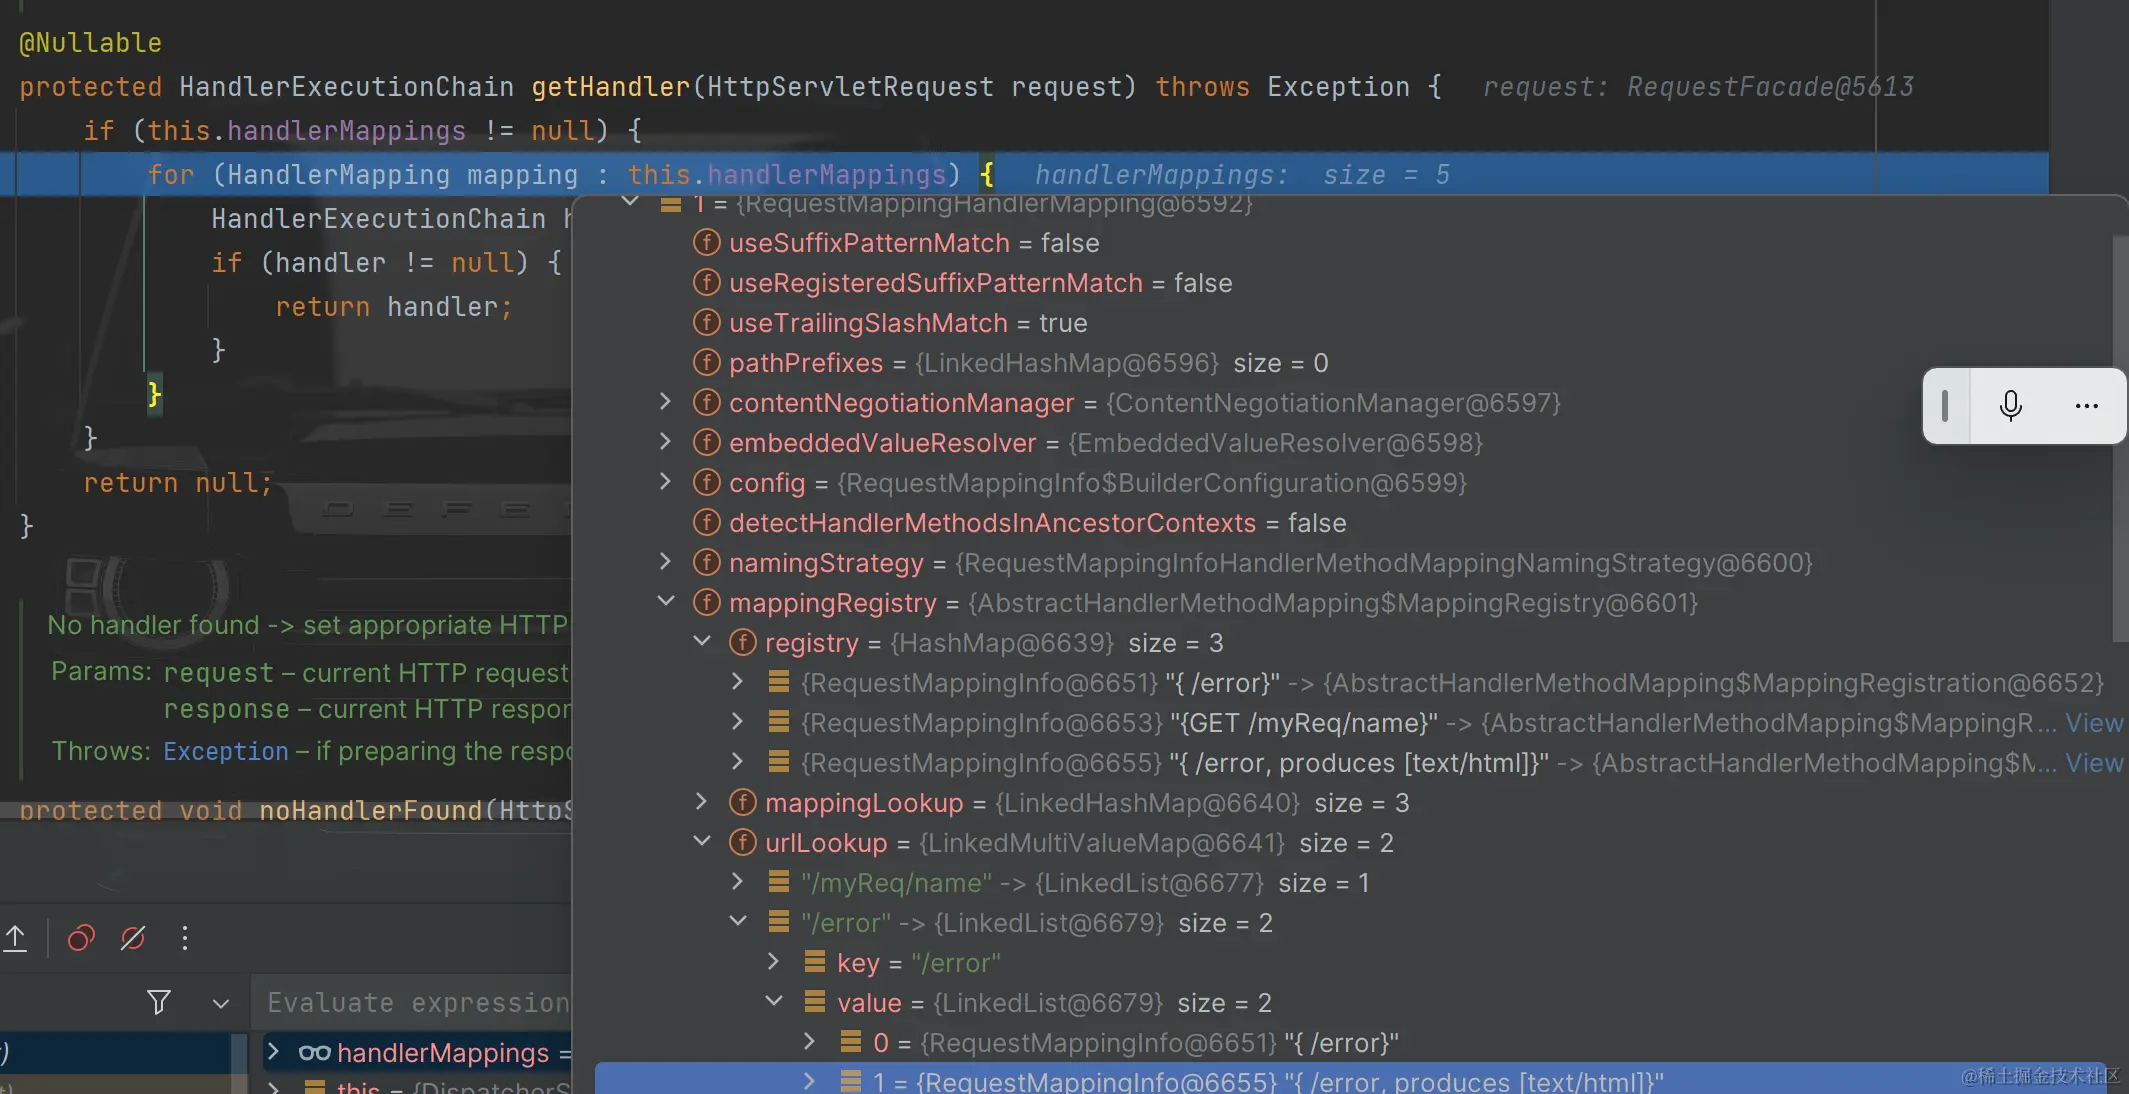Open the debugger toolbar more-actions menu
This screenshot has height=1094, width=2129.
(185, 938)
